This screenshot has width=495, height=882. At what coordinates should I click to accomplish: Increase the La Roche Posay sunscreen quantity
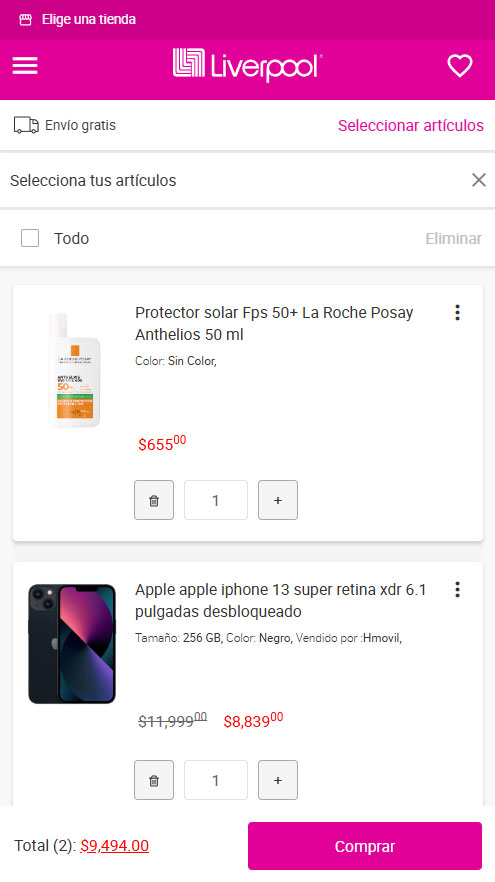278,500
